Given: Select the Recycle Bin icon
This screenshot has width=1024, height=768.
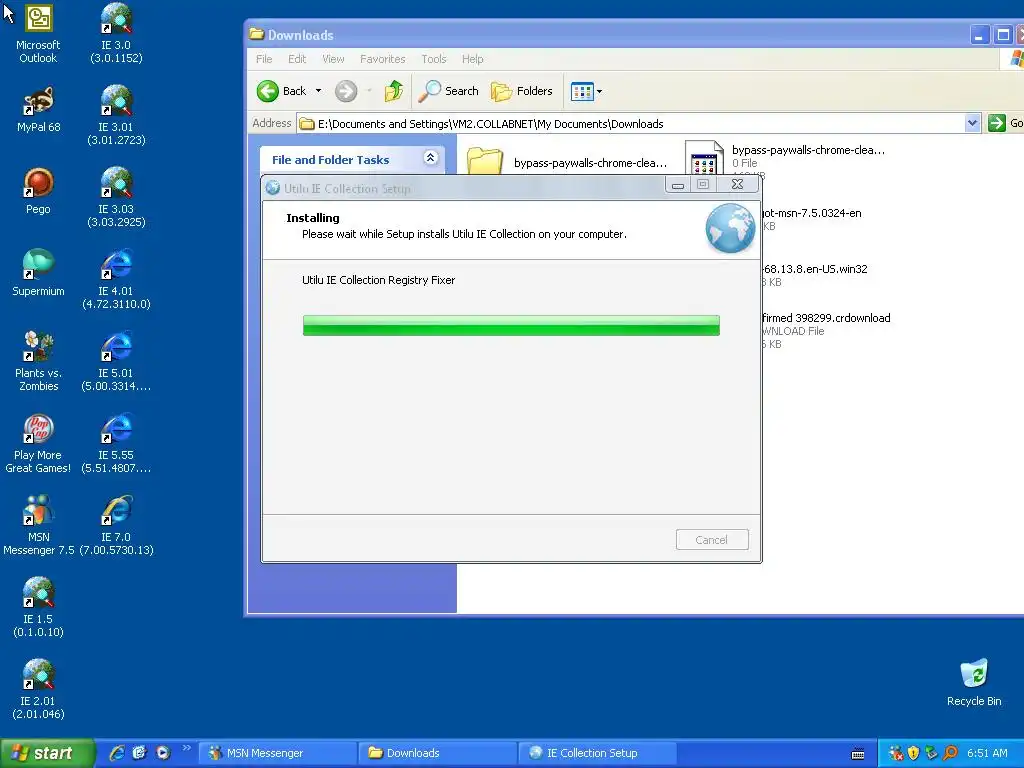Looking at the screenshot, I should pyautogui.click(x=974, y=683).
